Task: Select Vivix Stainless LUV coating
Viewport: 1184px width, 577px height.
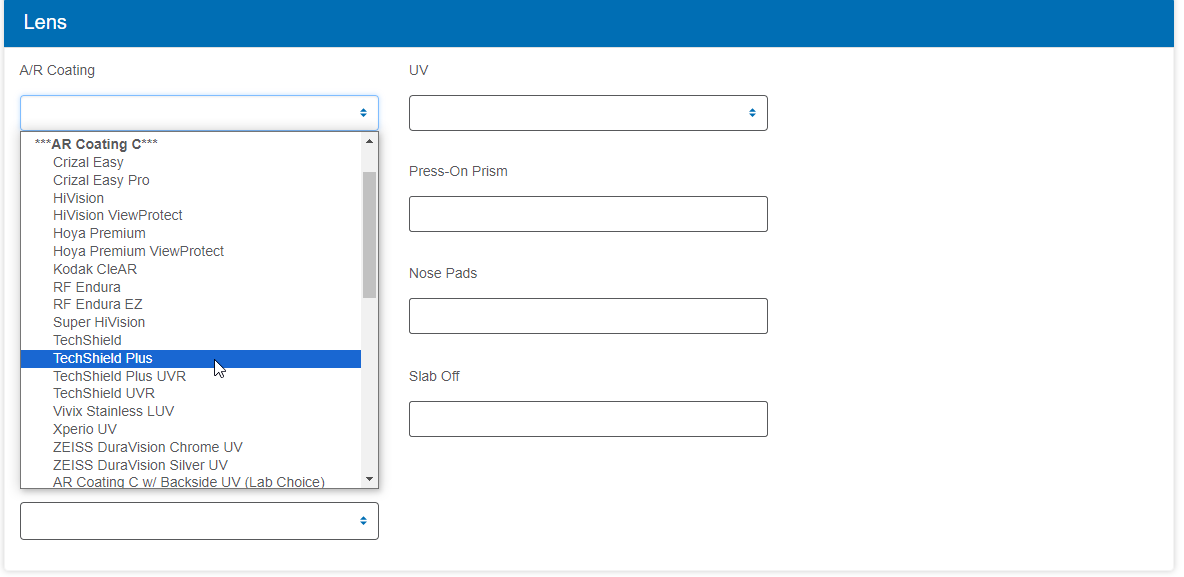Action: pyautogui.click(x=190, y=412)
